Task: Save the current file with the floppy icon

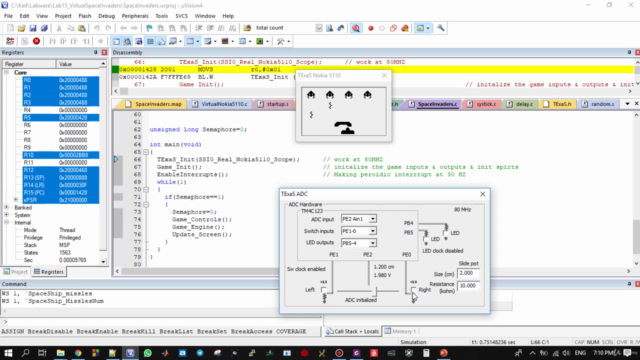Action: pyautogui.click(x=33, y=28)
